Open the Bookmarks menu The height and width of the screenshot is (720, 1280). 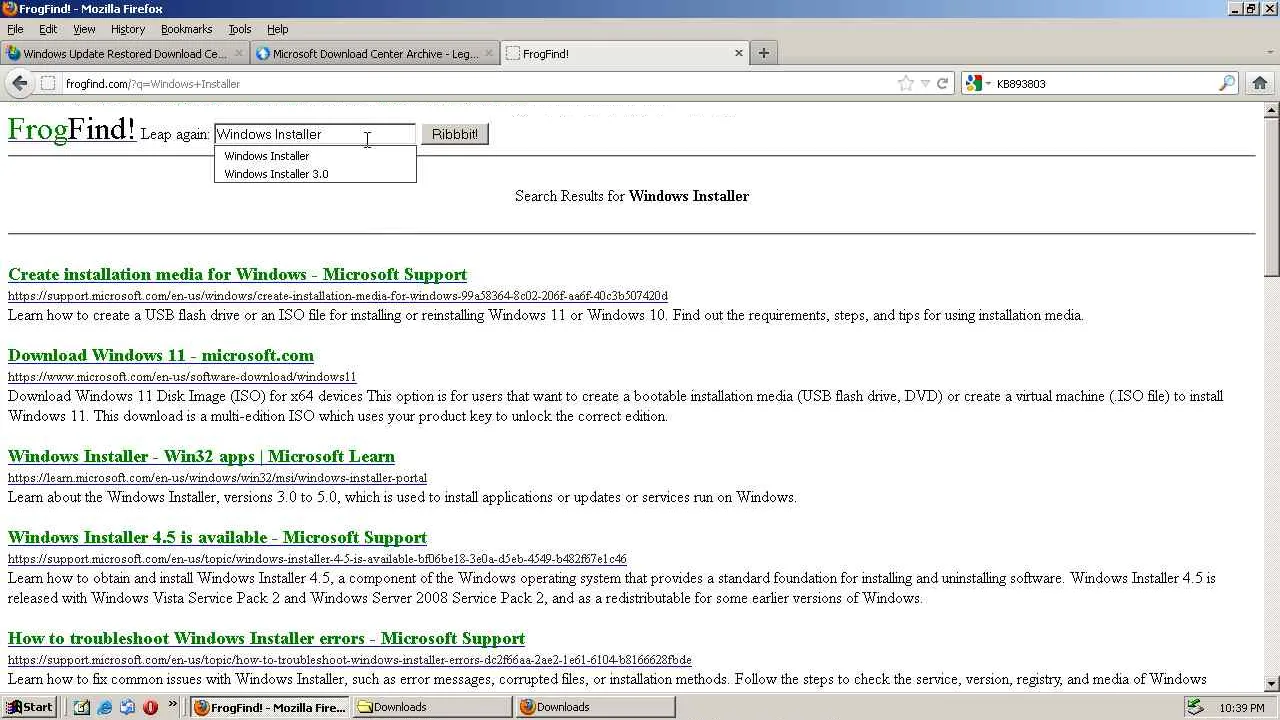point(187,29)
